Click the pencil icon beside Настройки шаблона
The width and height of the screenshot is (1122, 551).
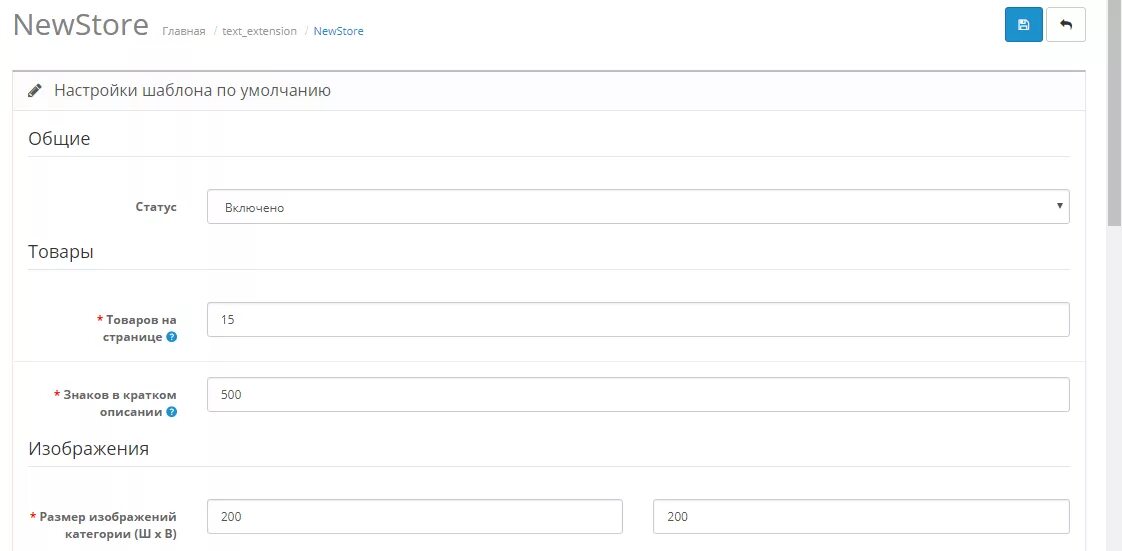pos(34,92)
